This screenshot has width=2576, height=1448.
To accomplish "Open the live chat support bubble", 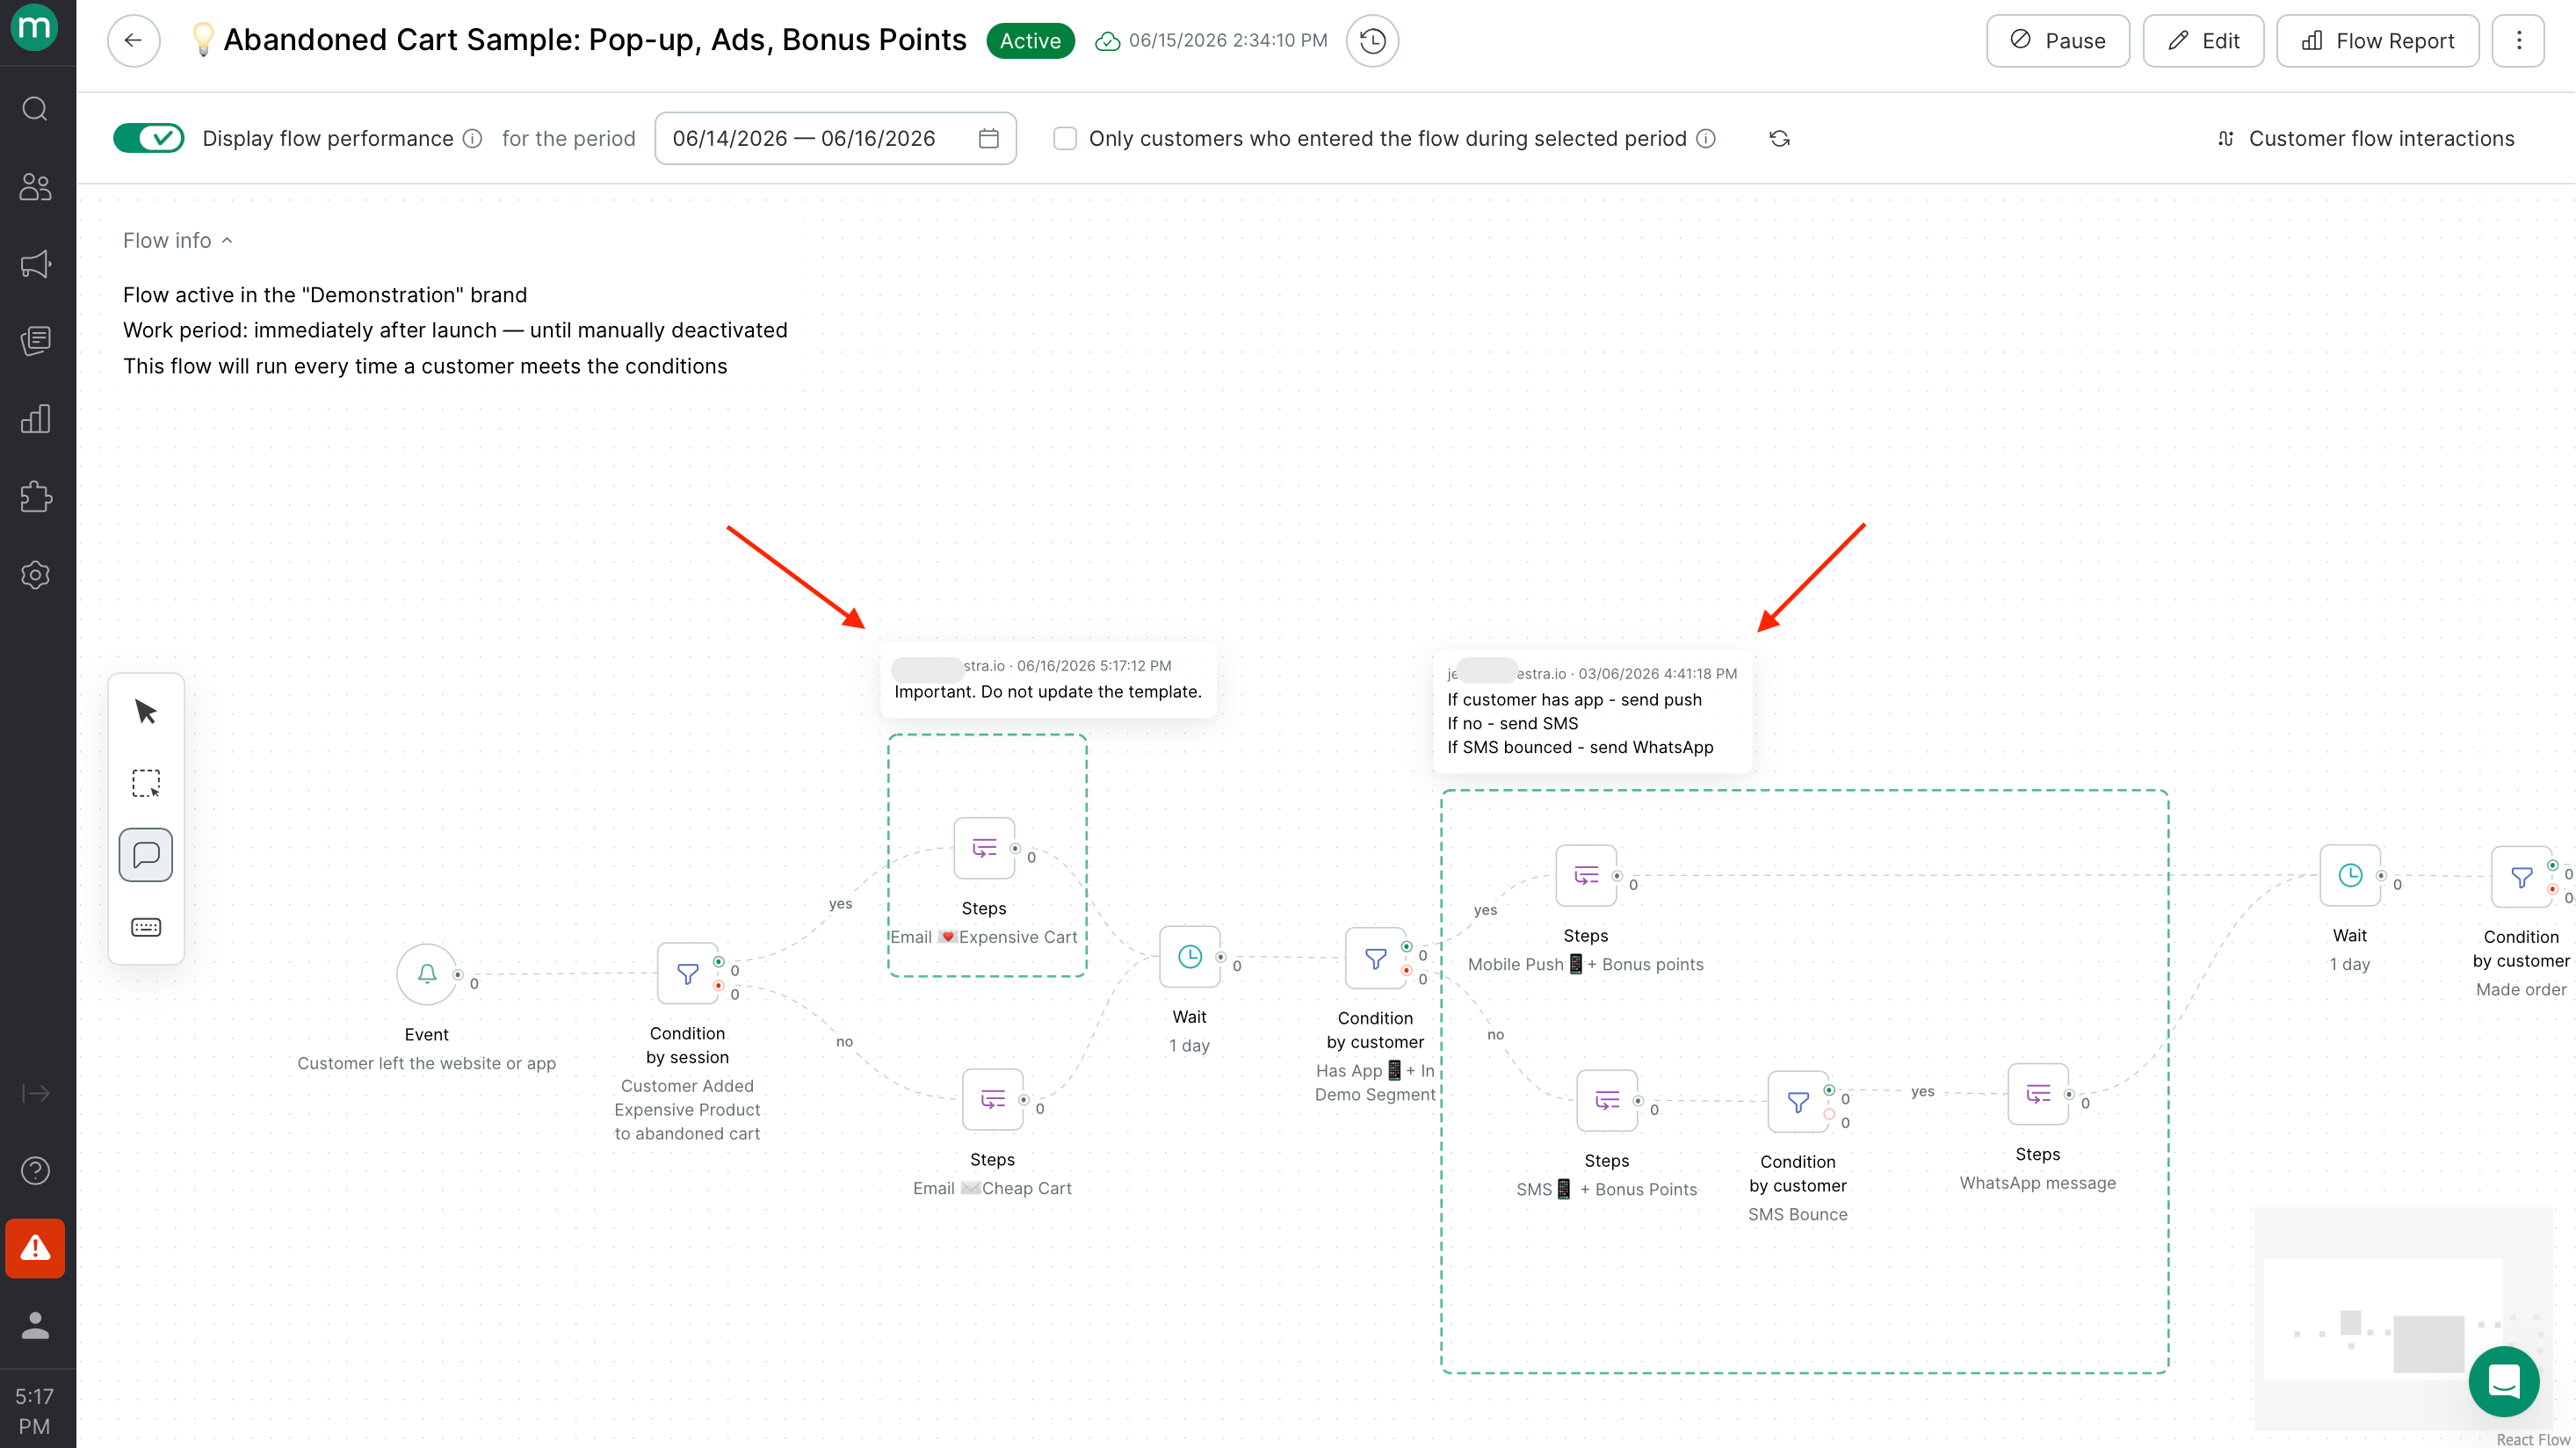I will pyautogui.click(x=2503, y=1382).
